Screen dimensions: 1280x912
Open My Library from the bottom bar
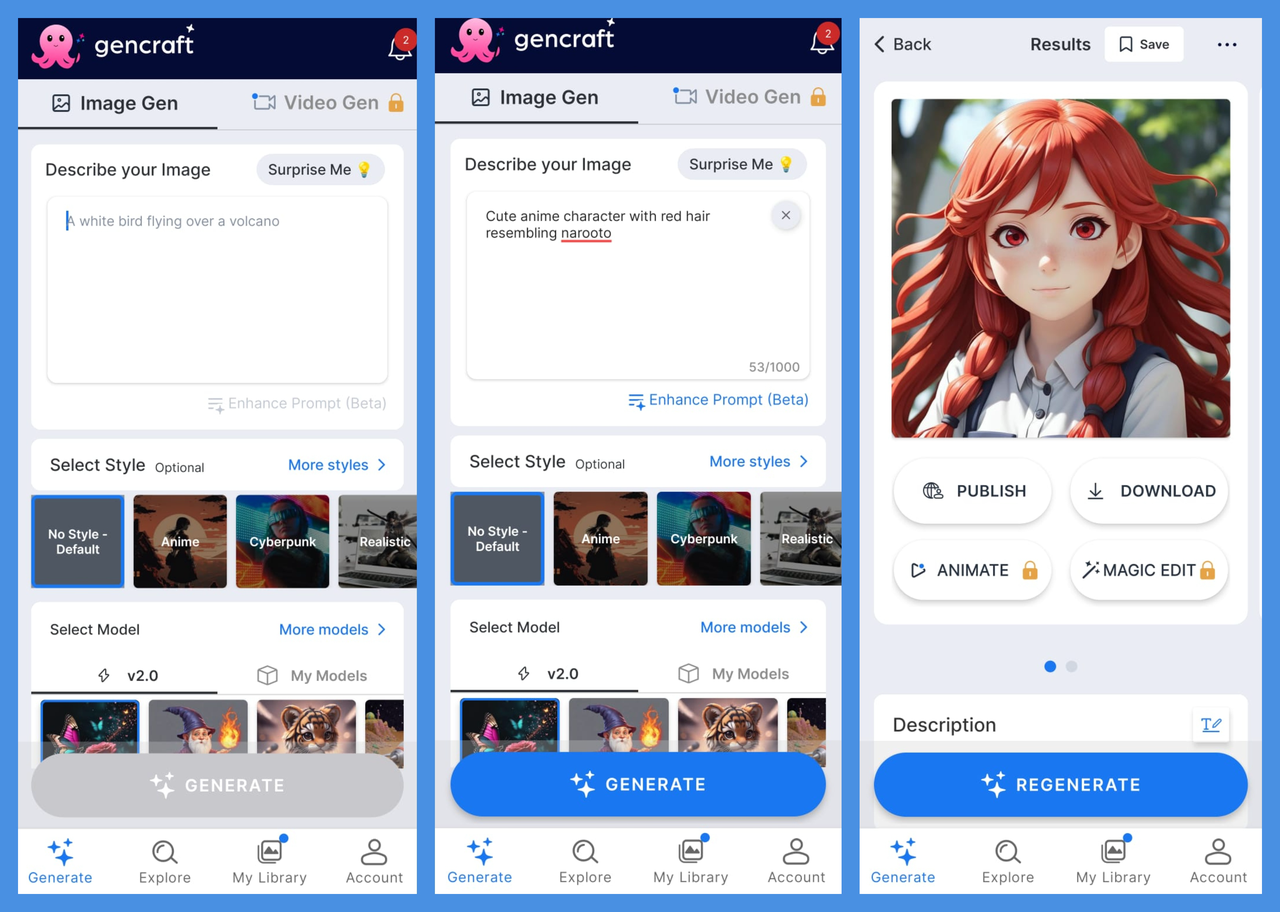pos(269,852)
